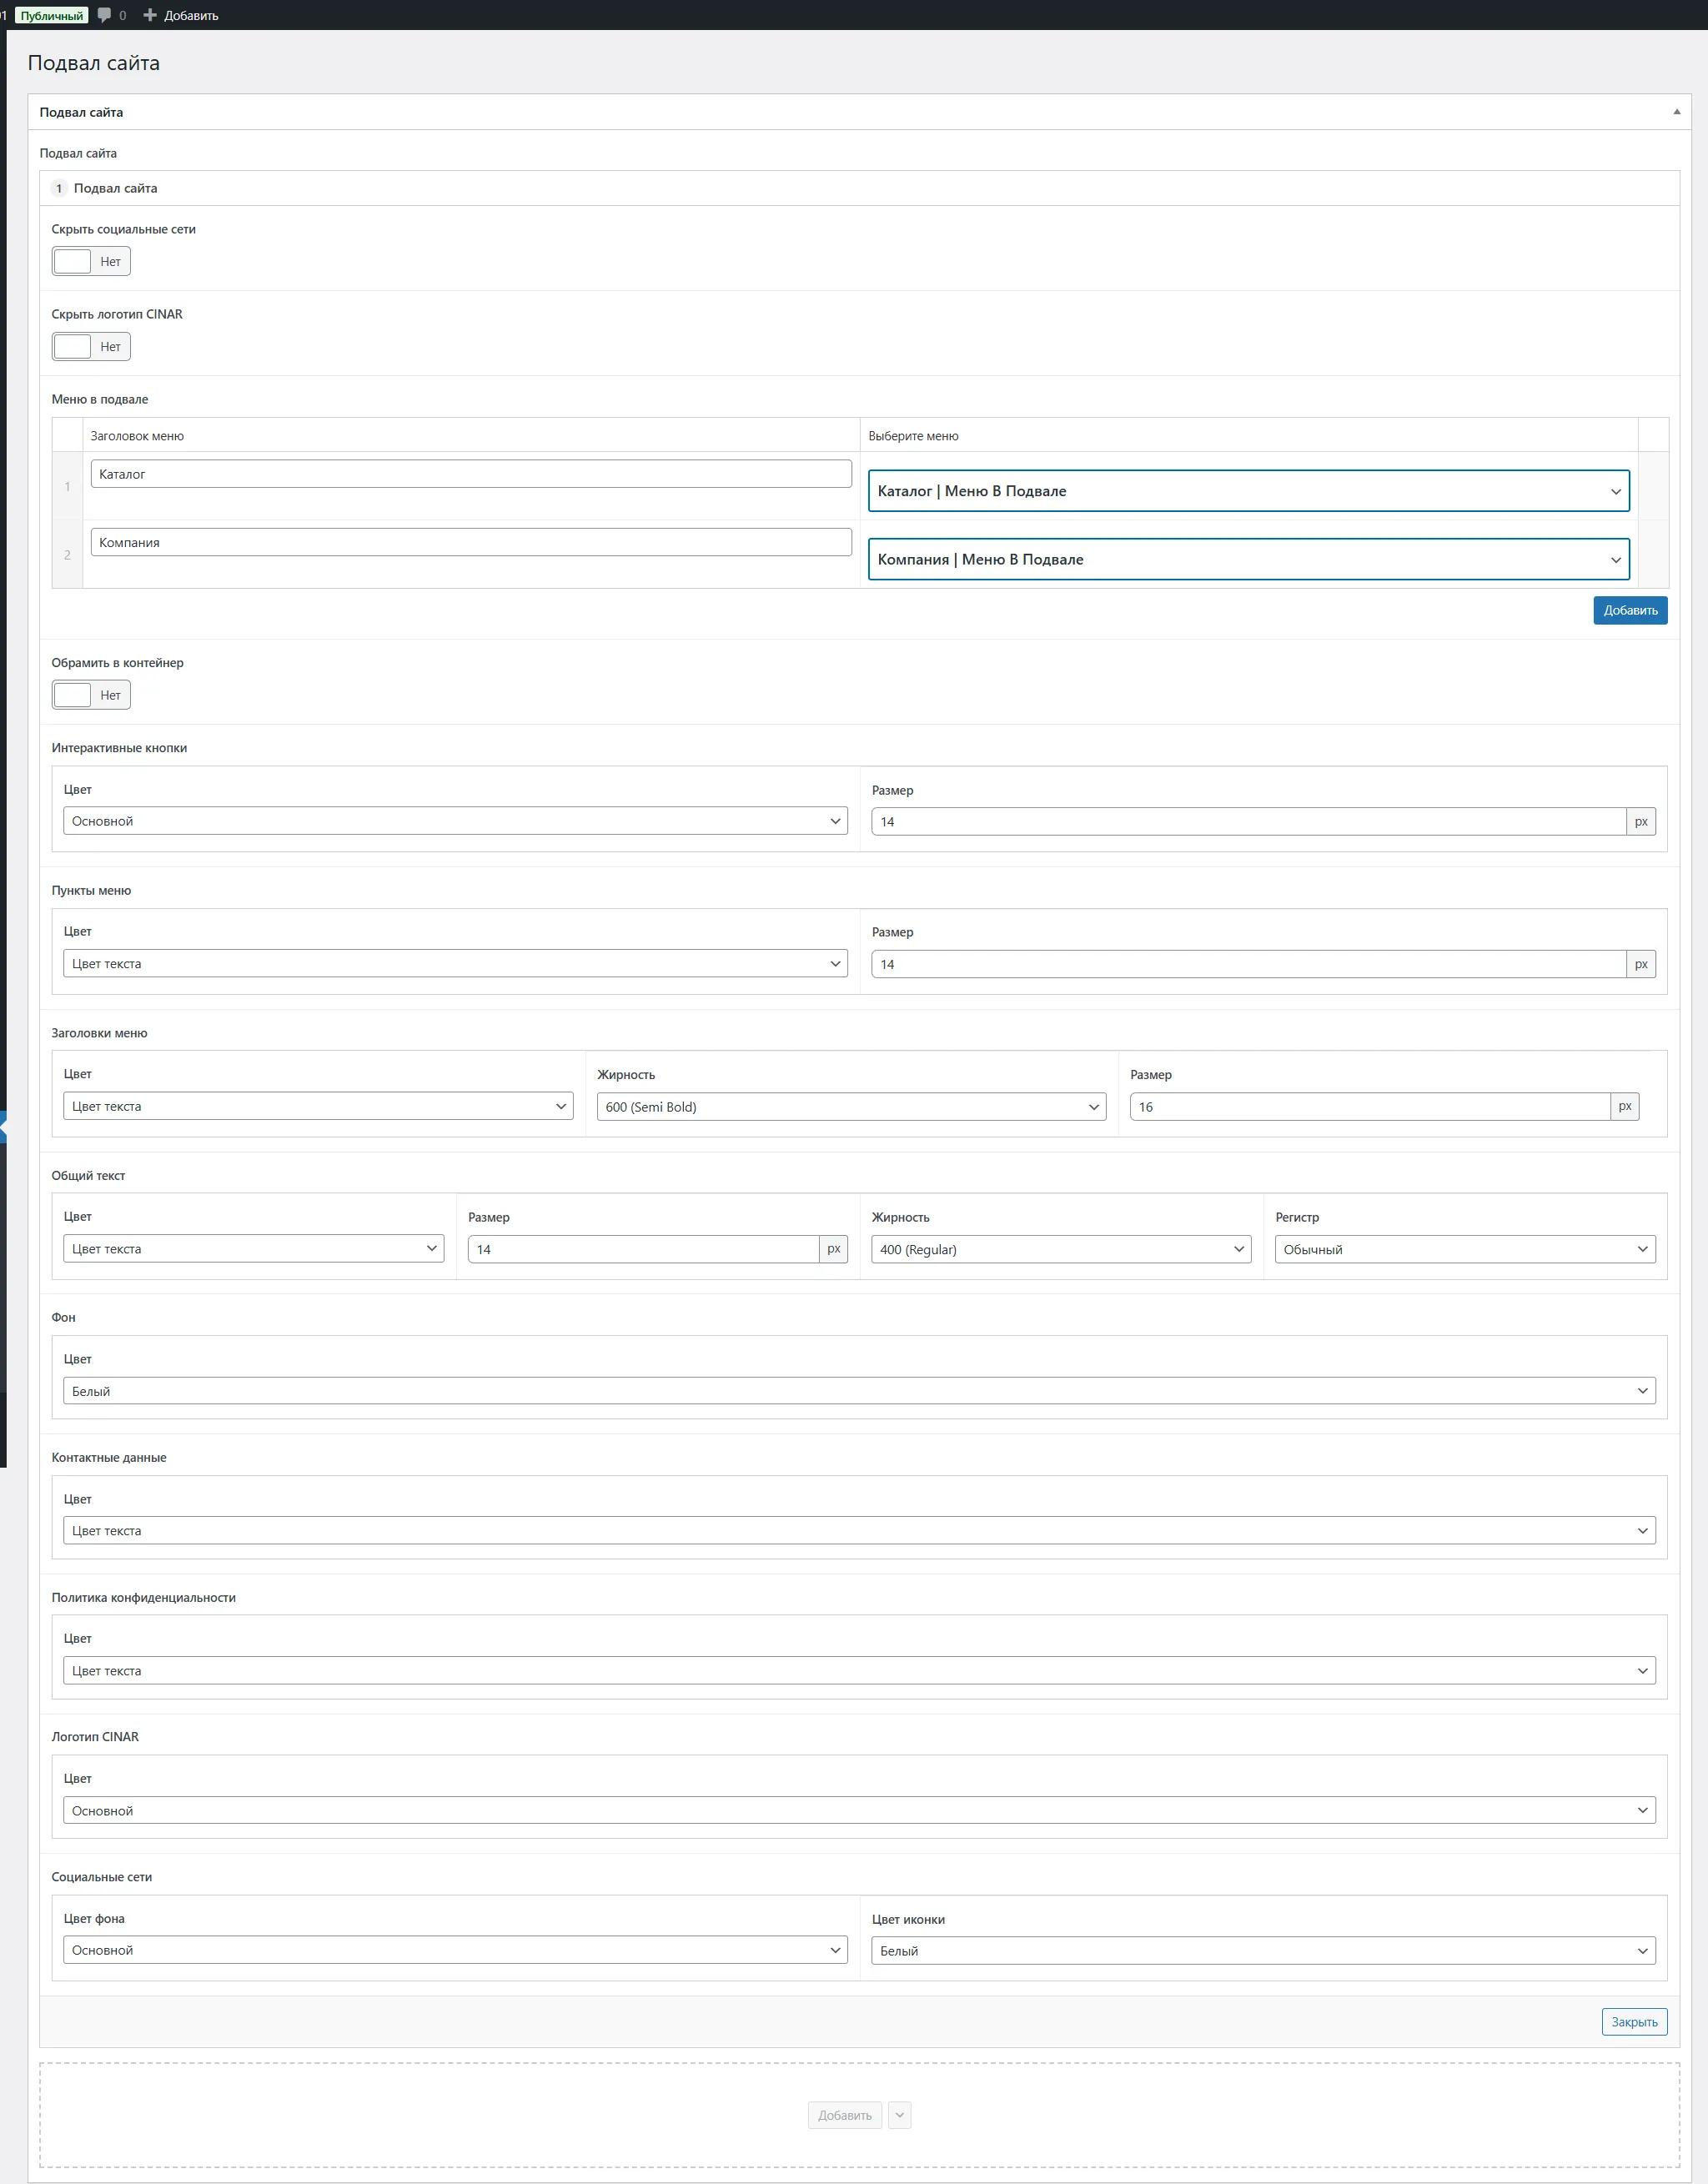Click row number 1 badge of Подвал сайта
The height and width of the screenshot is (2184, 1708).
click(x=59, y=188)
